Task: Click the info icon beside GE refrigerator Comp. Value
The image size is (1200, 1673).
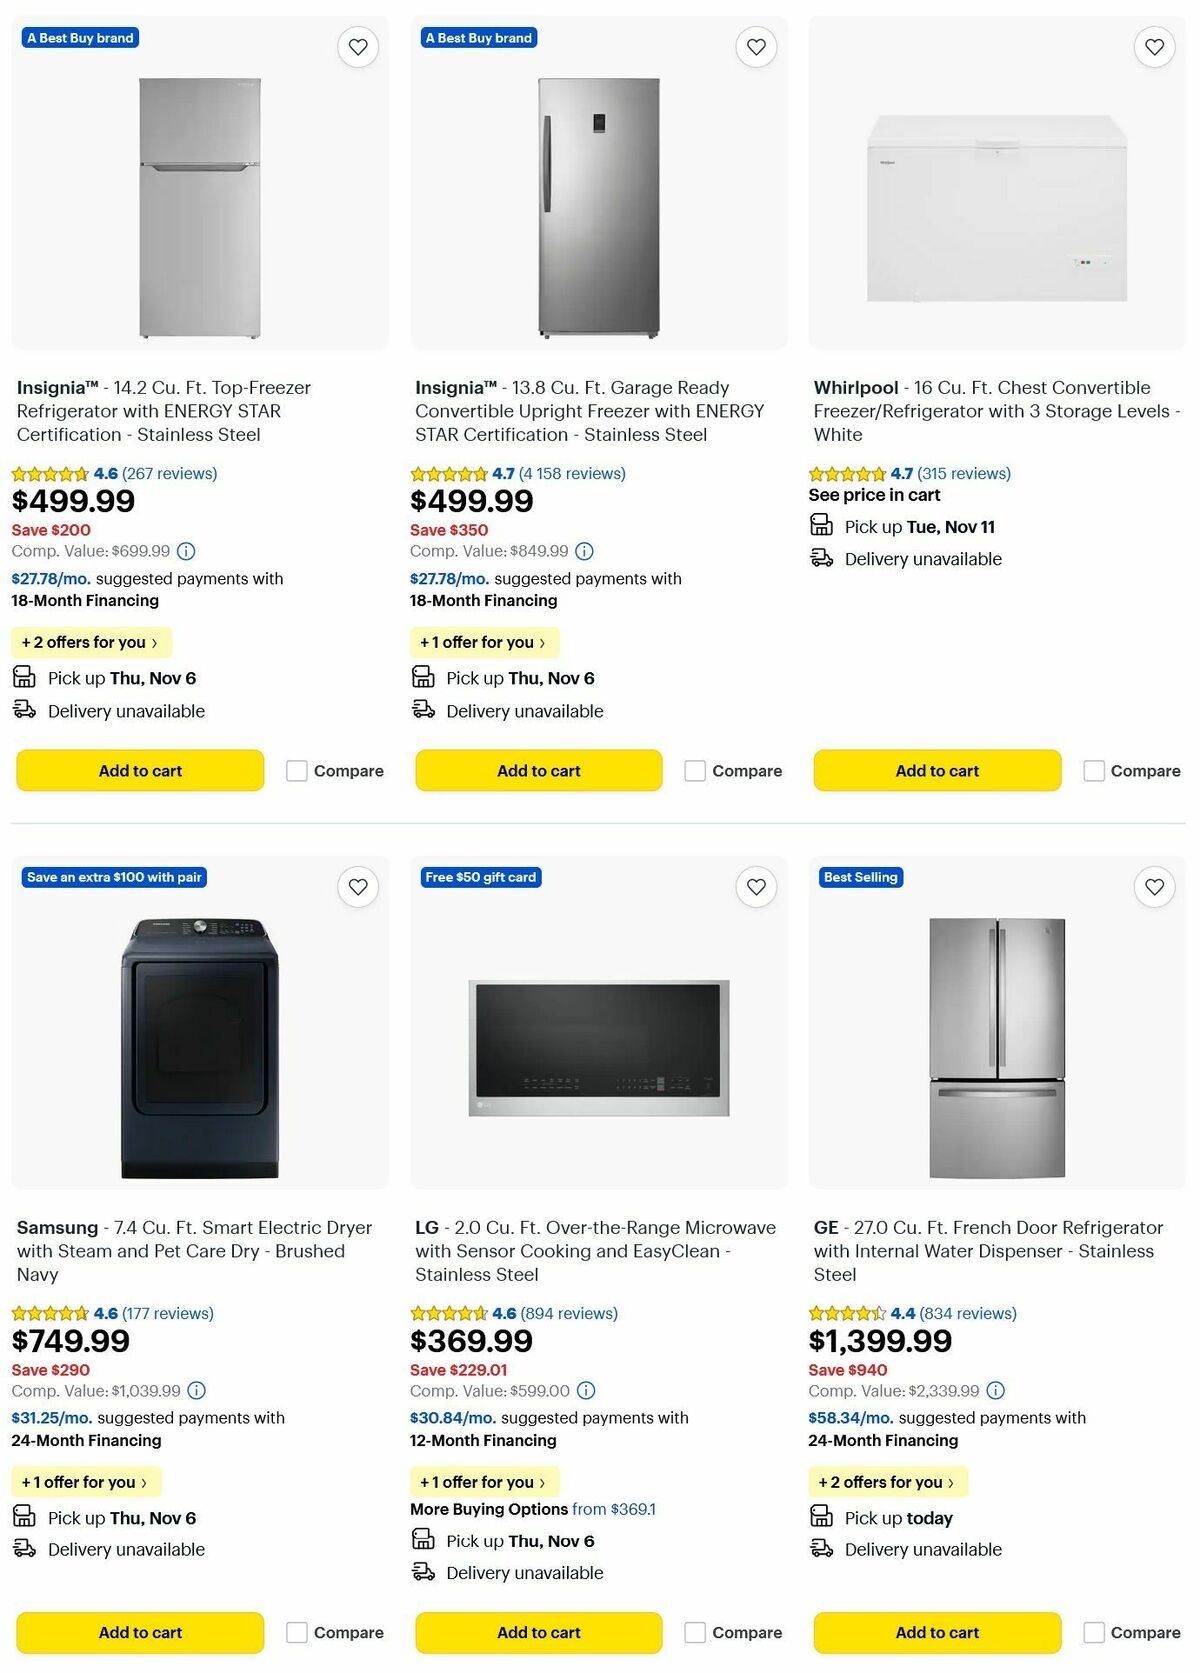Action: point(994,1390)
